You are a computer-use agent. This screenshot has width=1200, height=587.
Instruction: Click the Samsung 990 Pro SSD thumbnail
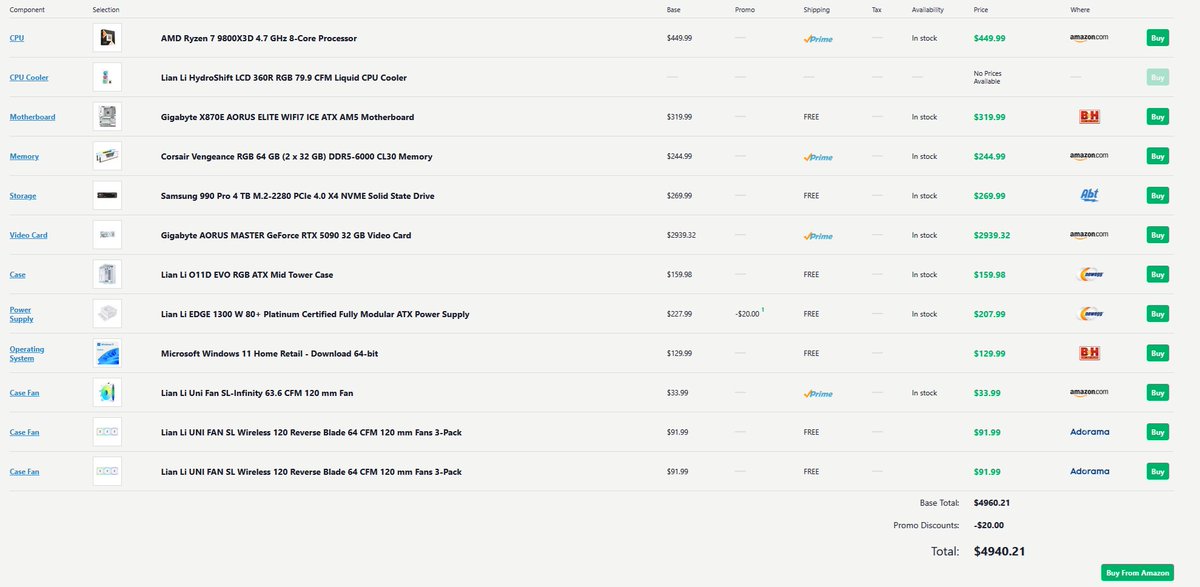[x=107, y=196]
